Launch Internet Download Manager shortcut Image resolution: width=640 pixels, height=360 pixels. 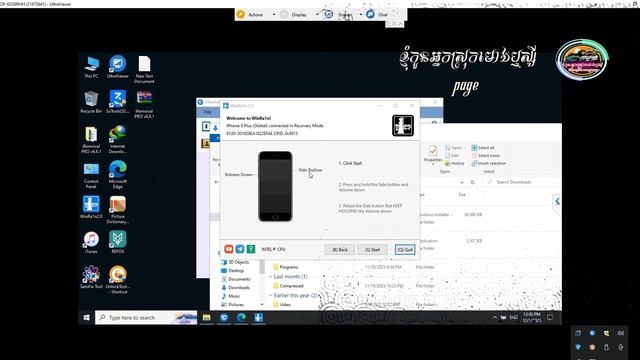[x=118, y=140]
